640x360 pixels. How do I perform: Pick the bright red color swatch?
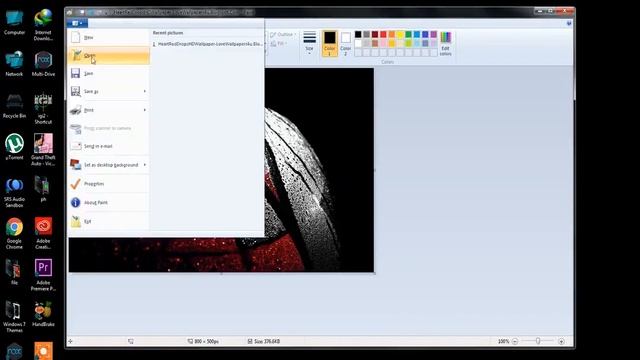383,34
